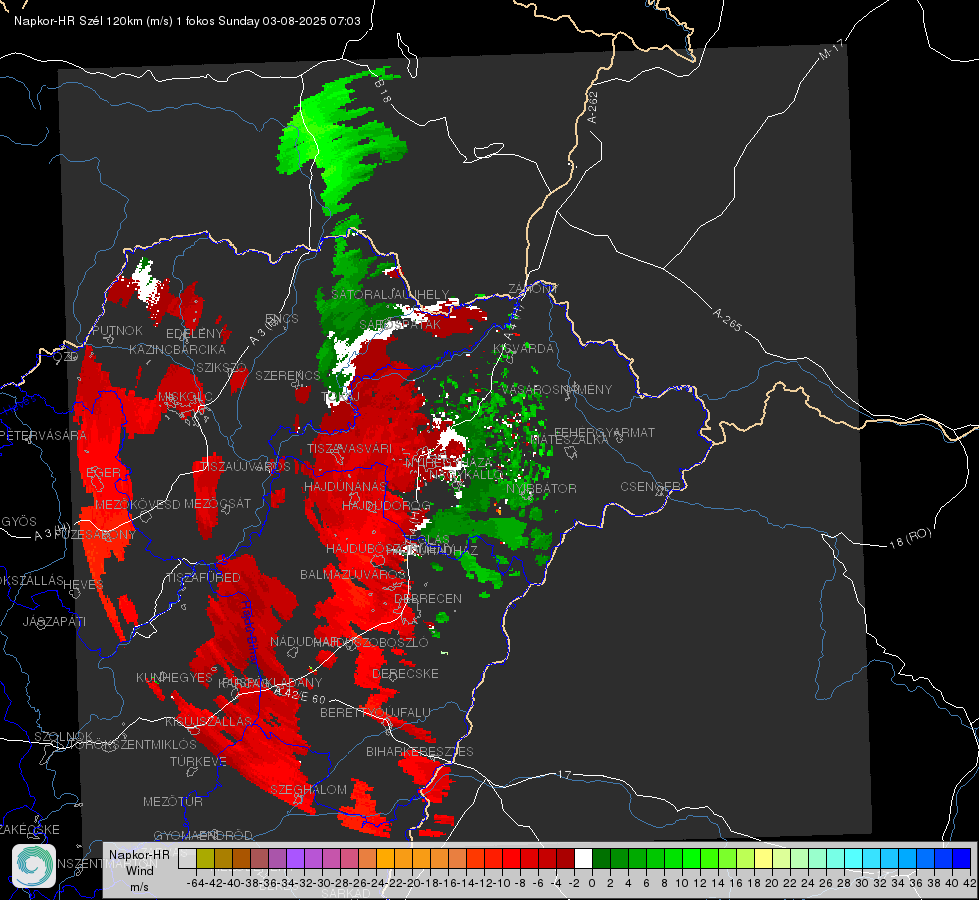This screenshot has width=979, height=900.
Task: Click the MISKOLC city label
Action: tap(185, 397)
